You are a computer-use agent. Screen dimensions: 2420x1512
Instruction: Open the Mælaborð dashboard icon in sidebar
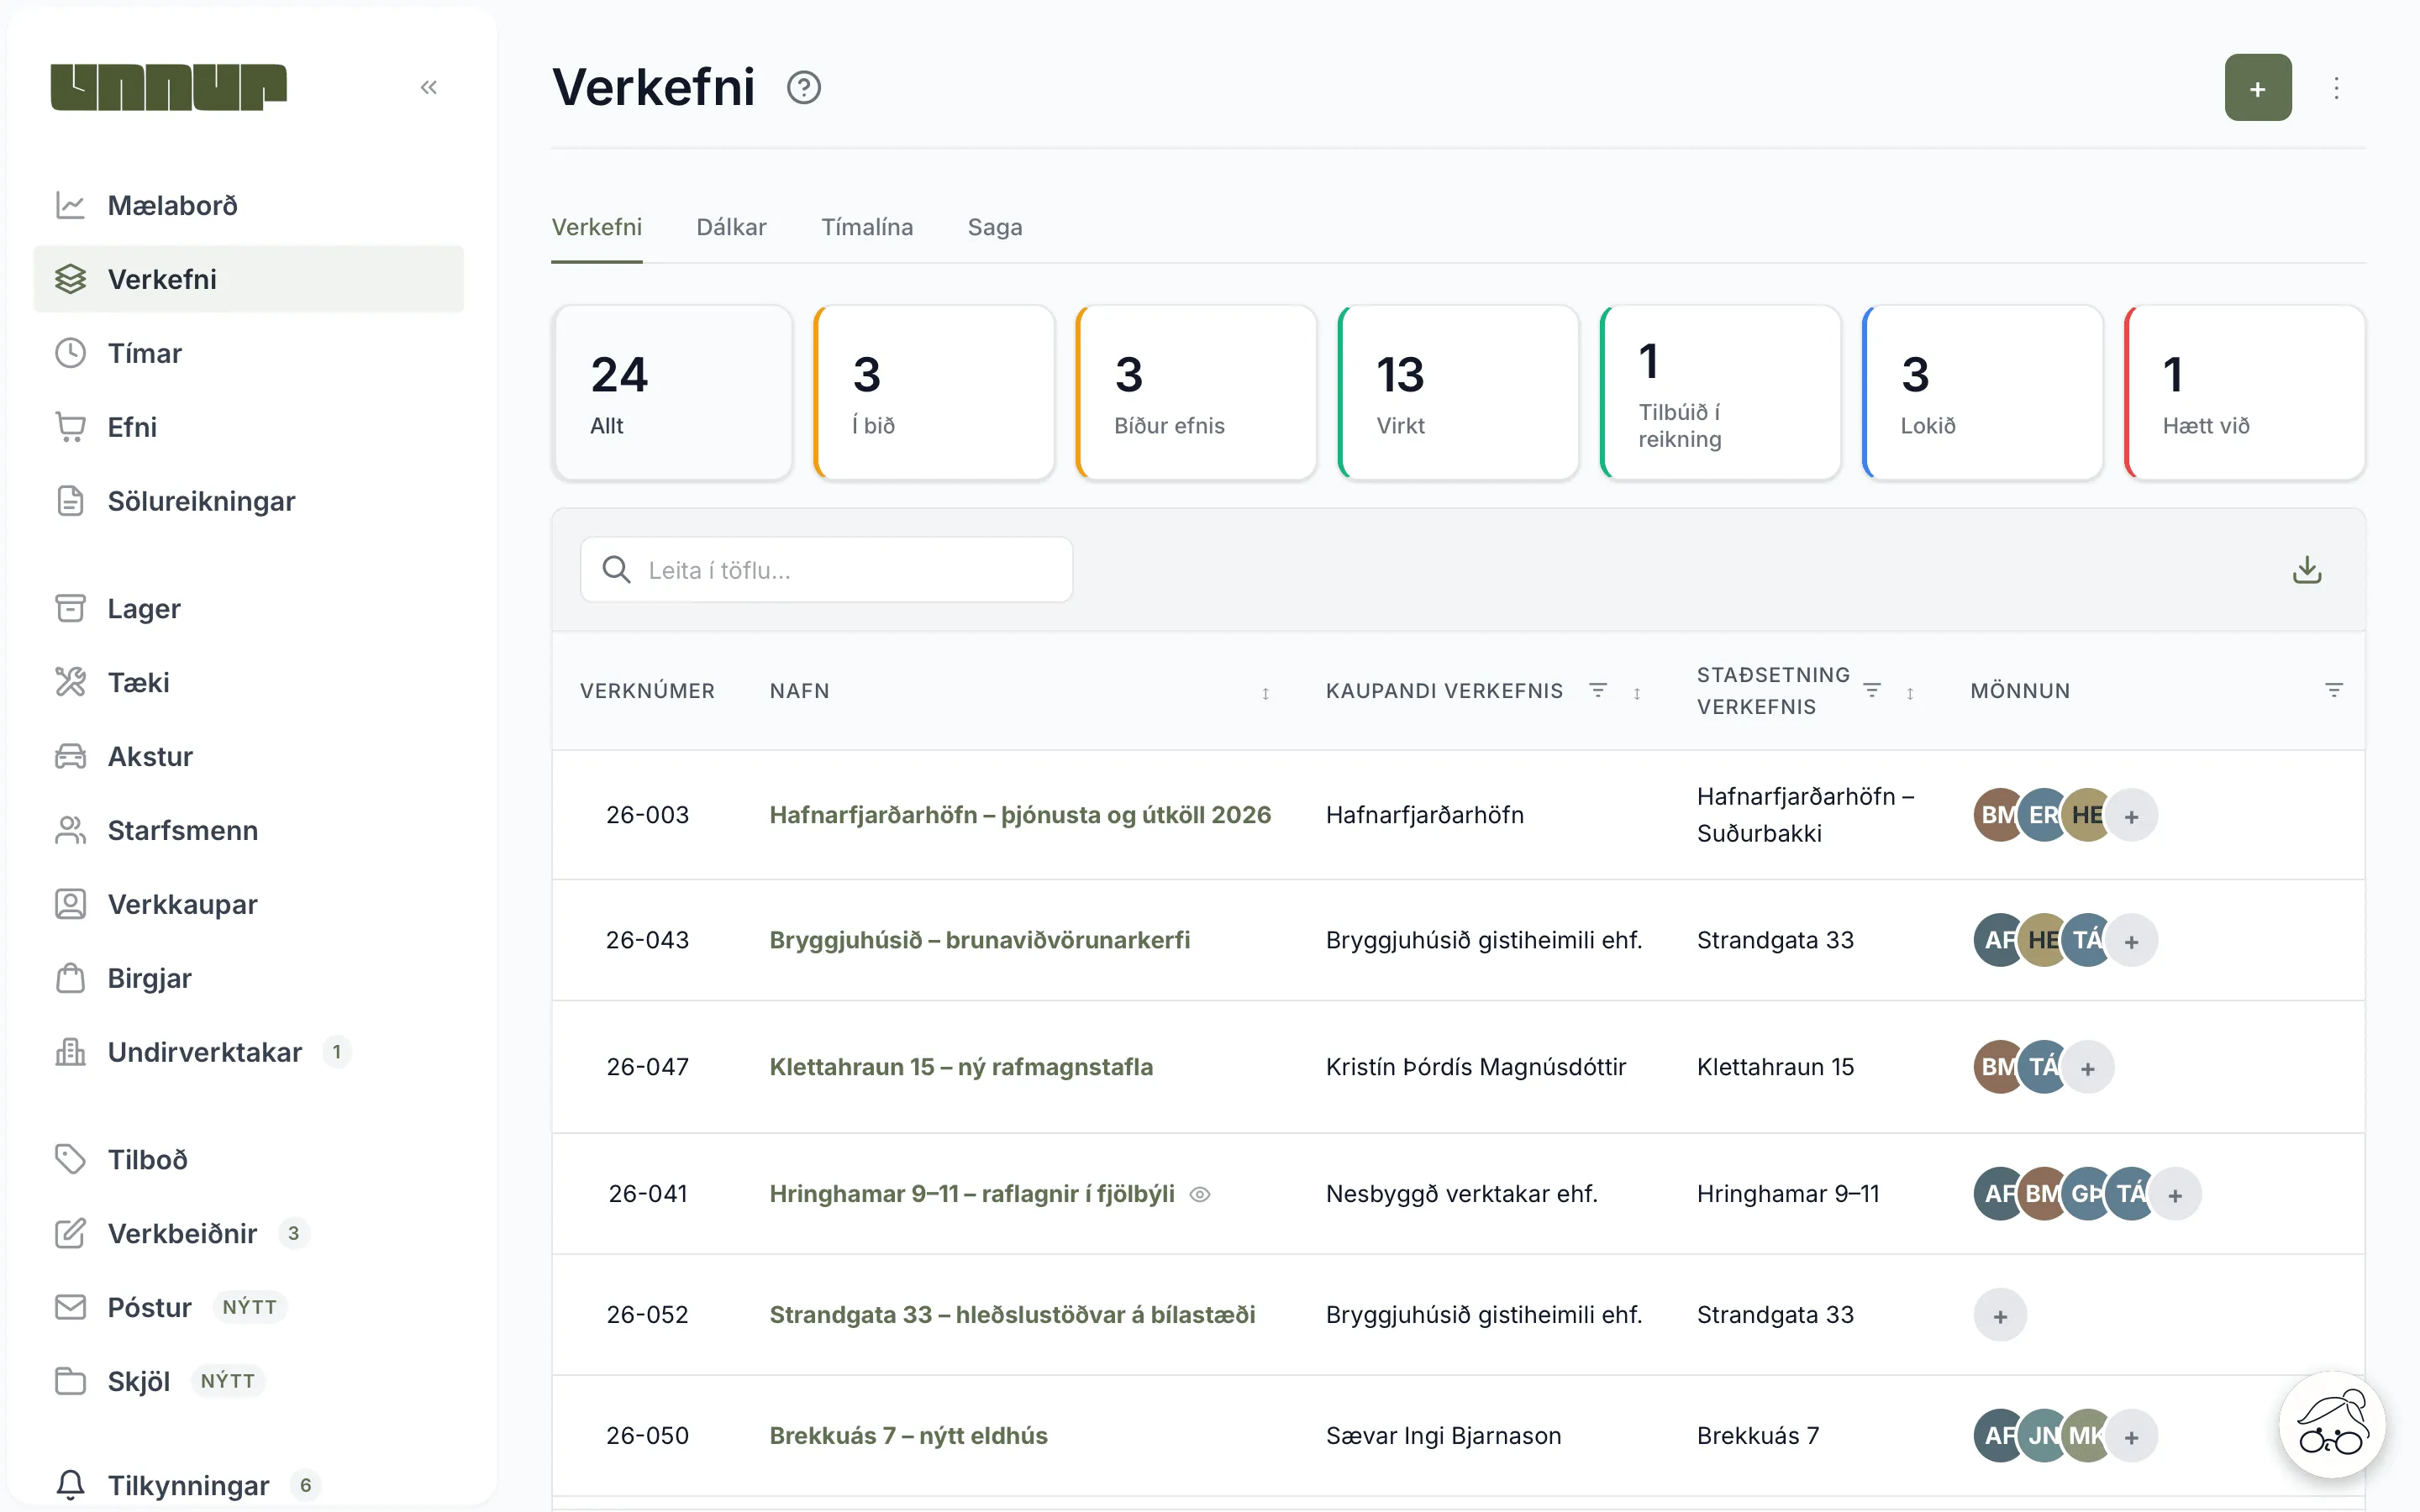[x=70, y=205]
